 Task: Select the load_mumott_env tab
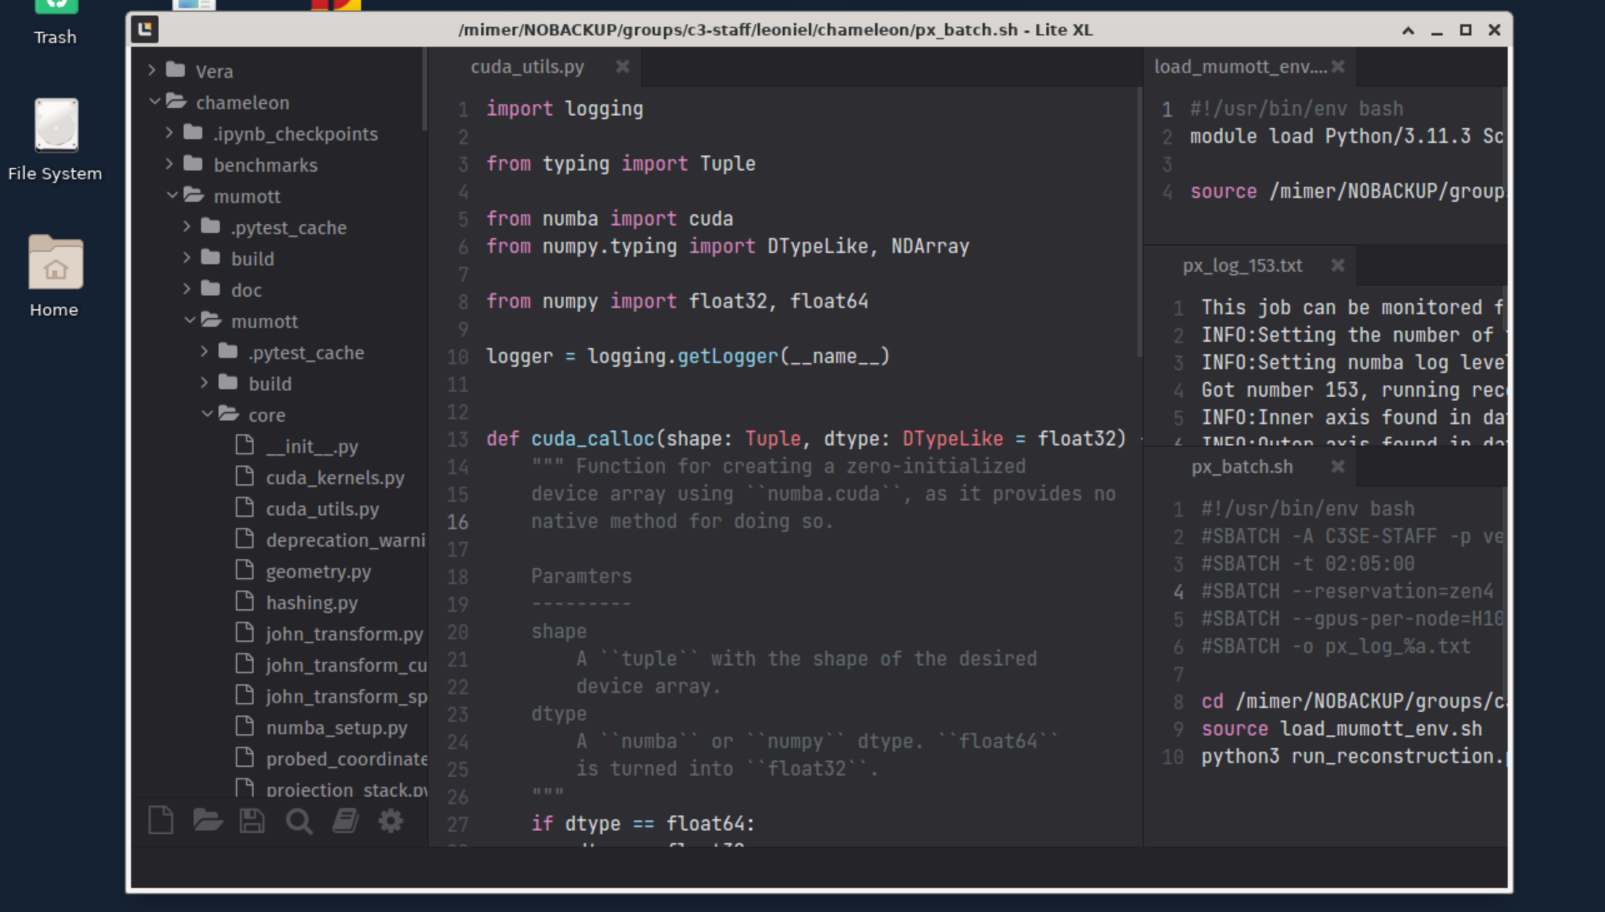point(1240,66)
